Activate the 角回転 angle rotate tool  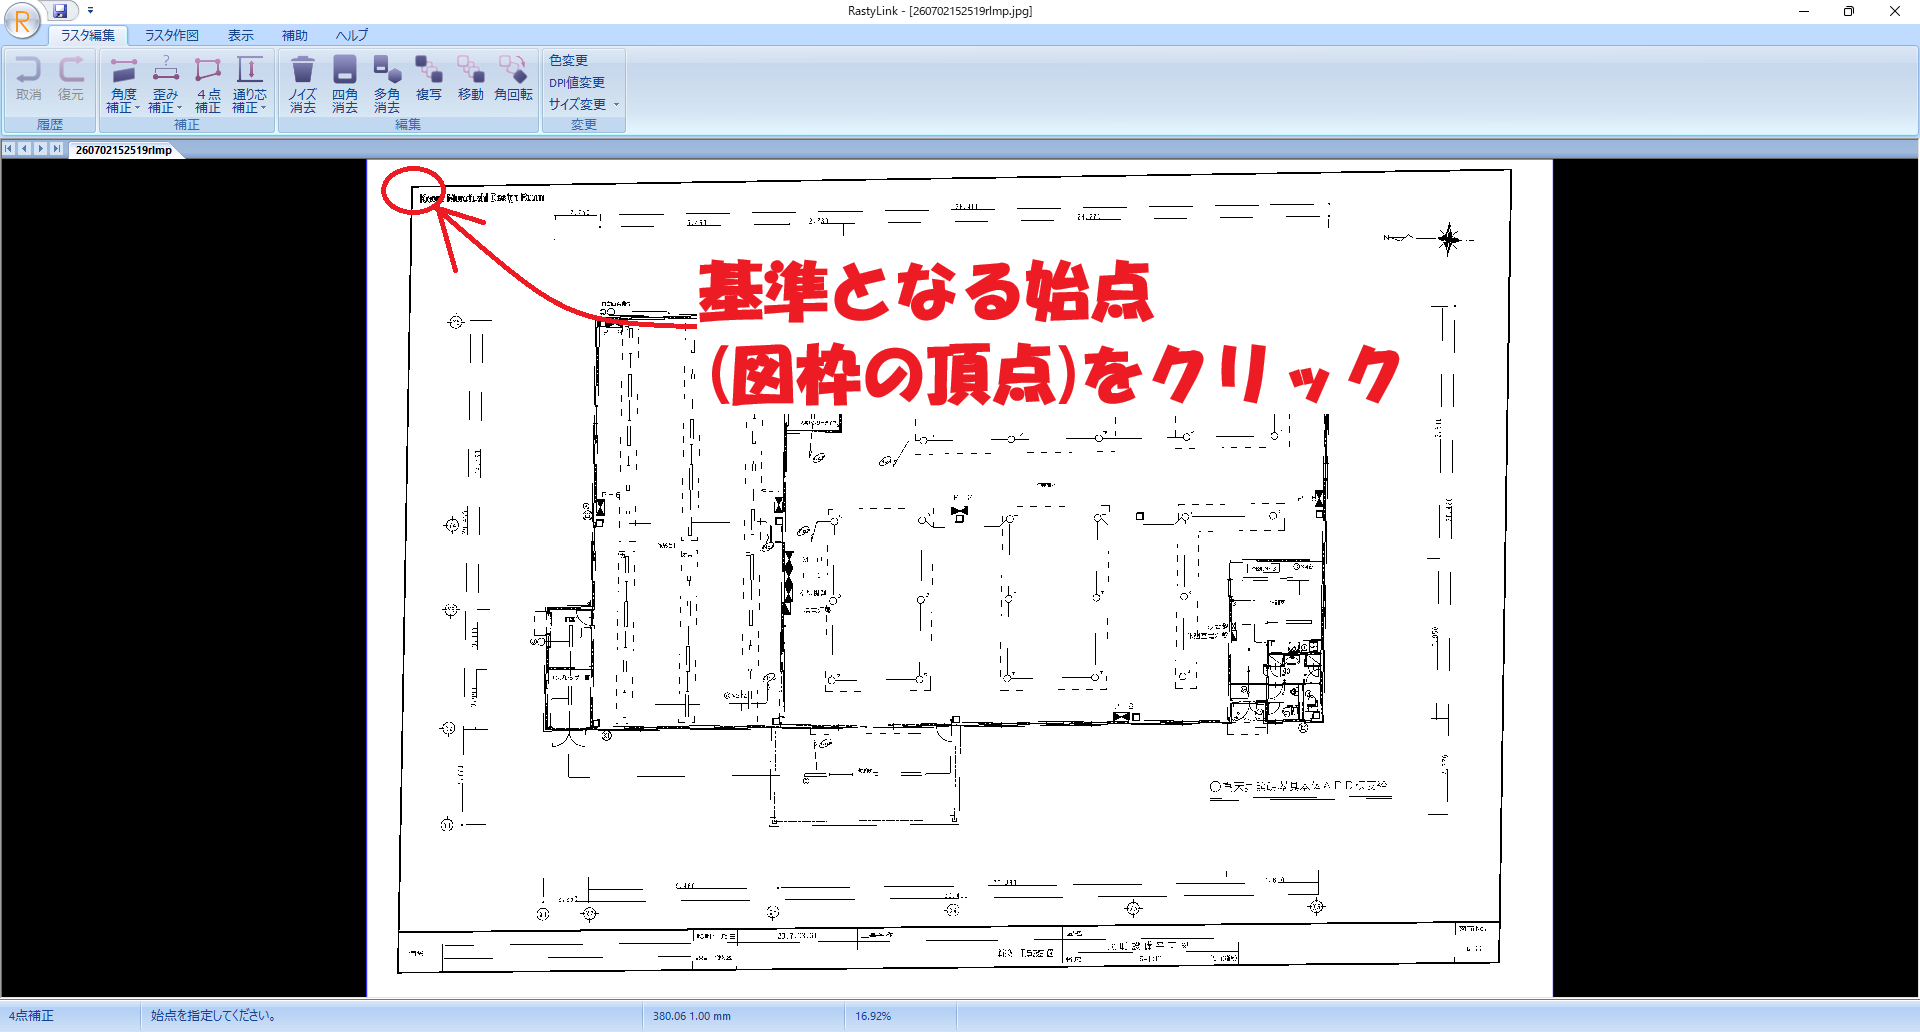click(513, 79)
